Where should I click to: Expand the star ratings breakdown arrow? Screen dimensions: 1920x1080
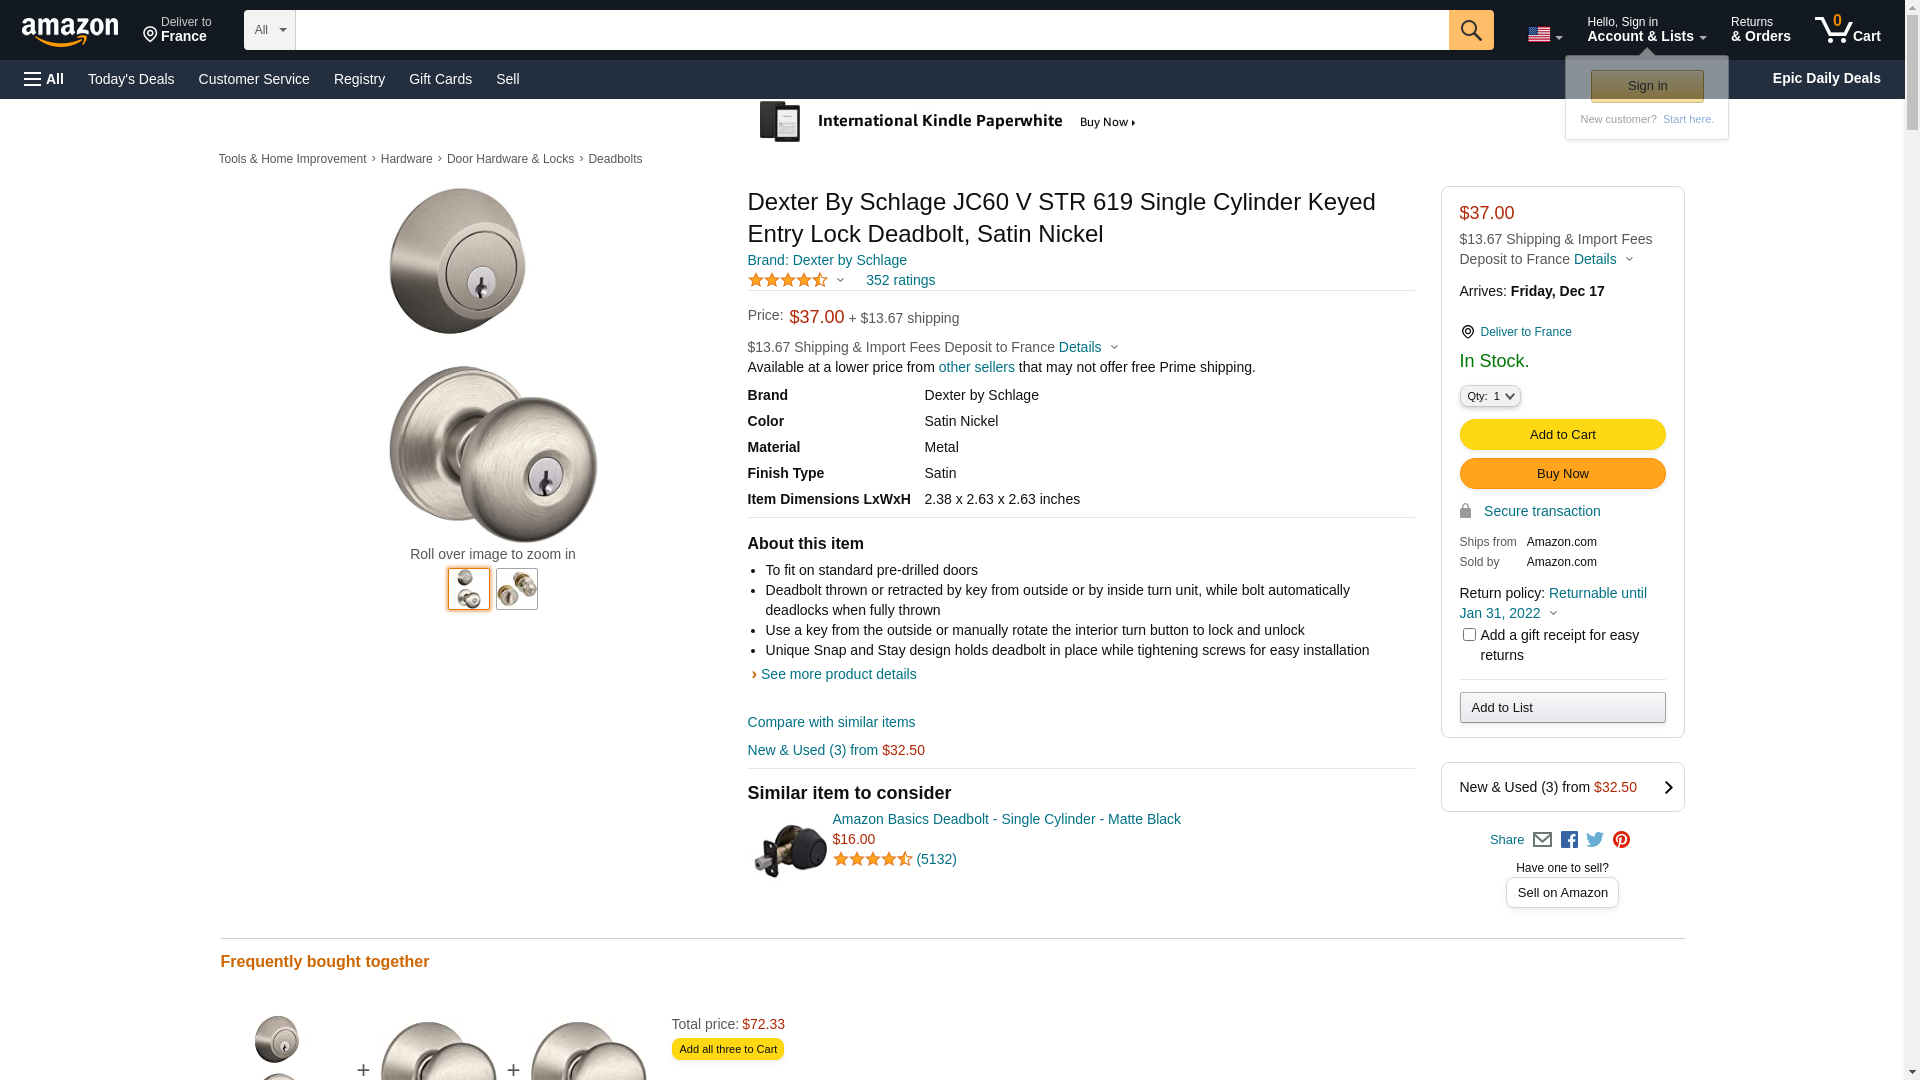coord(840,280)
